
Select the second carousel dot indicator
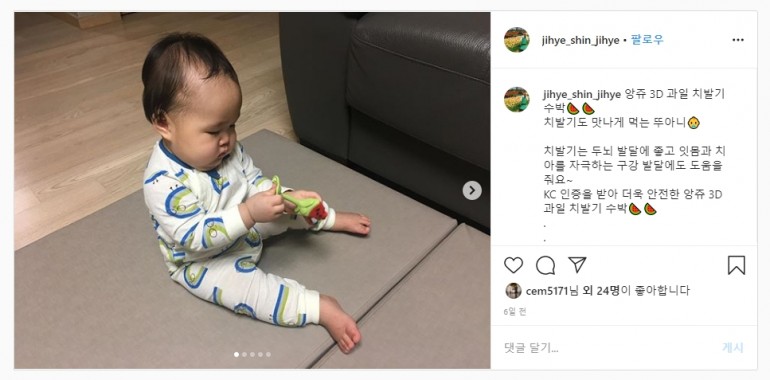(x=245, y=354)
